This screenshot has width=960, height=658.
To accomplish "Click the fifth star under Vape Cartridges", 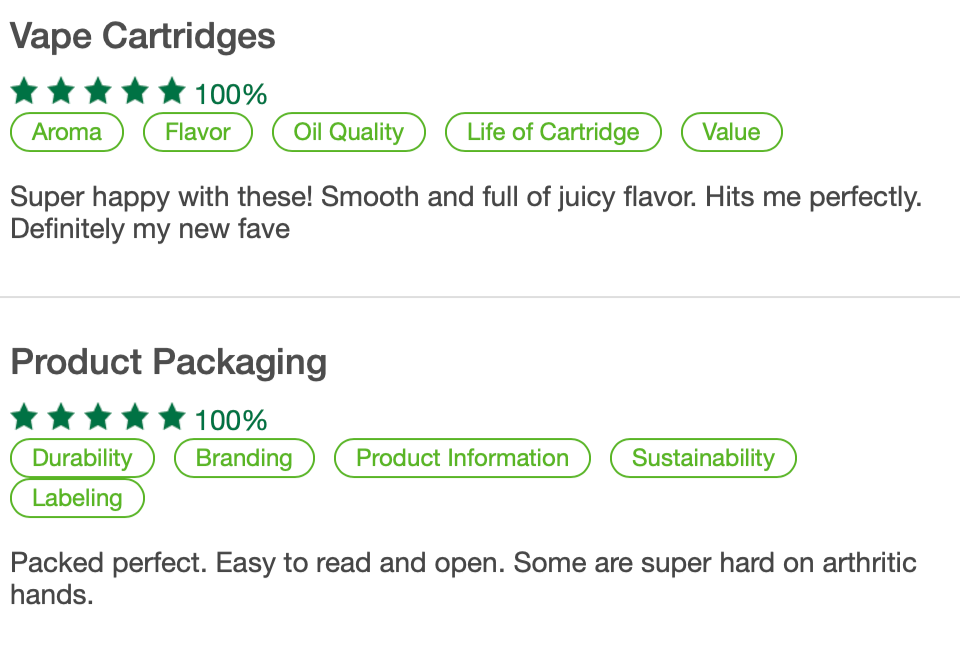I will pyautogui.click(x=172, y=92).
